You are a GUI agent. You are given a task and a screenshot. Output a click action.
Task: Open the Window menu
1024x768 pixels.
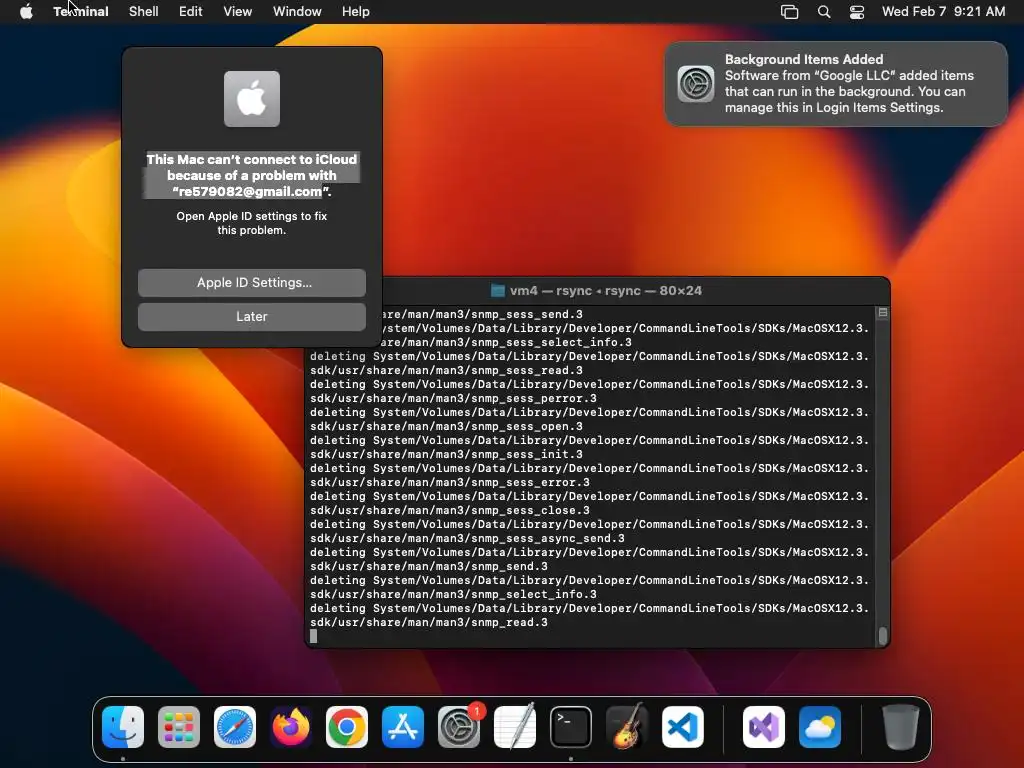[x=296, y=11]
